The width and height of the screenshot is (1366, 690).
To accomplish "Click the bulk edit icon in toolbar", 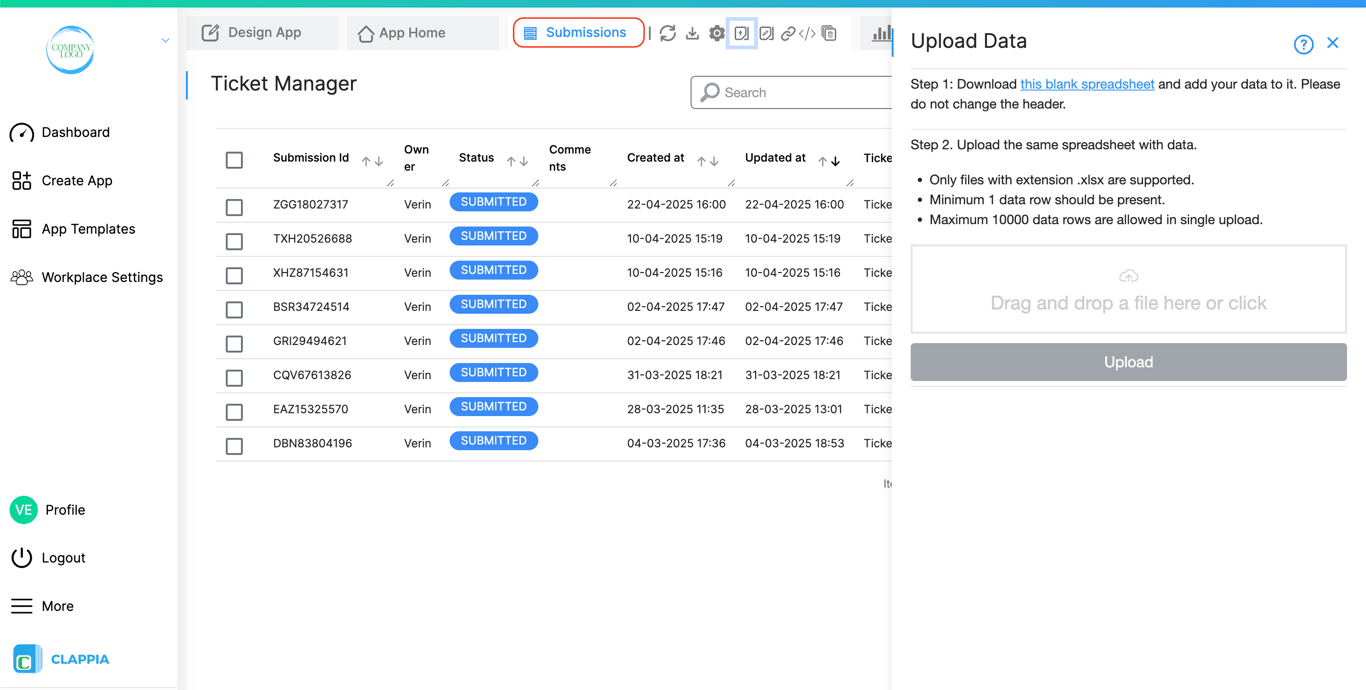I will tap(766, 33).
